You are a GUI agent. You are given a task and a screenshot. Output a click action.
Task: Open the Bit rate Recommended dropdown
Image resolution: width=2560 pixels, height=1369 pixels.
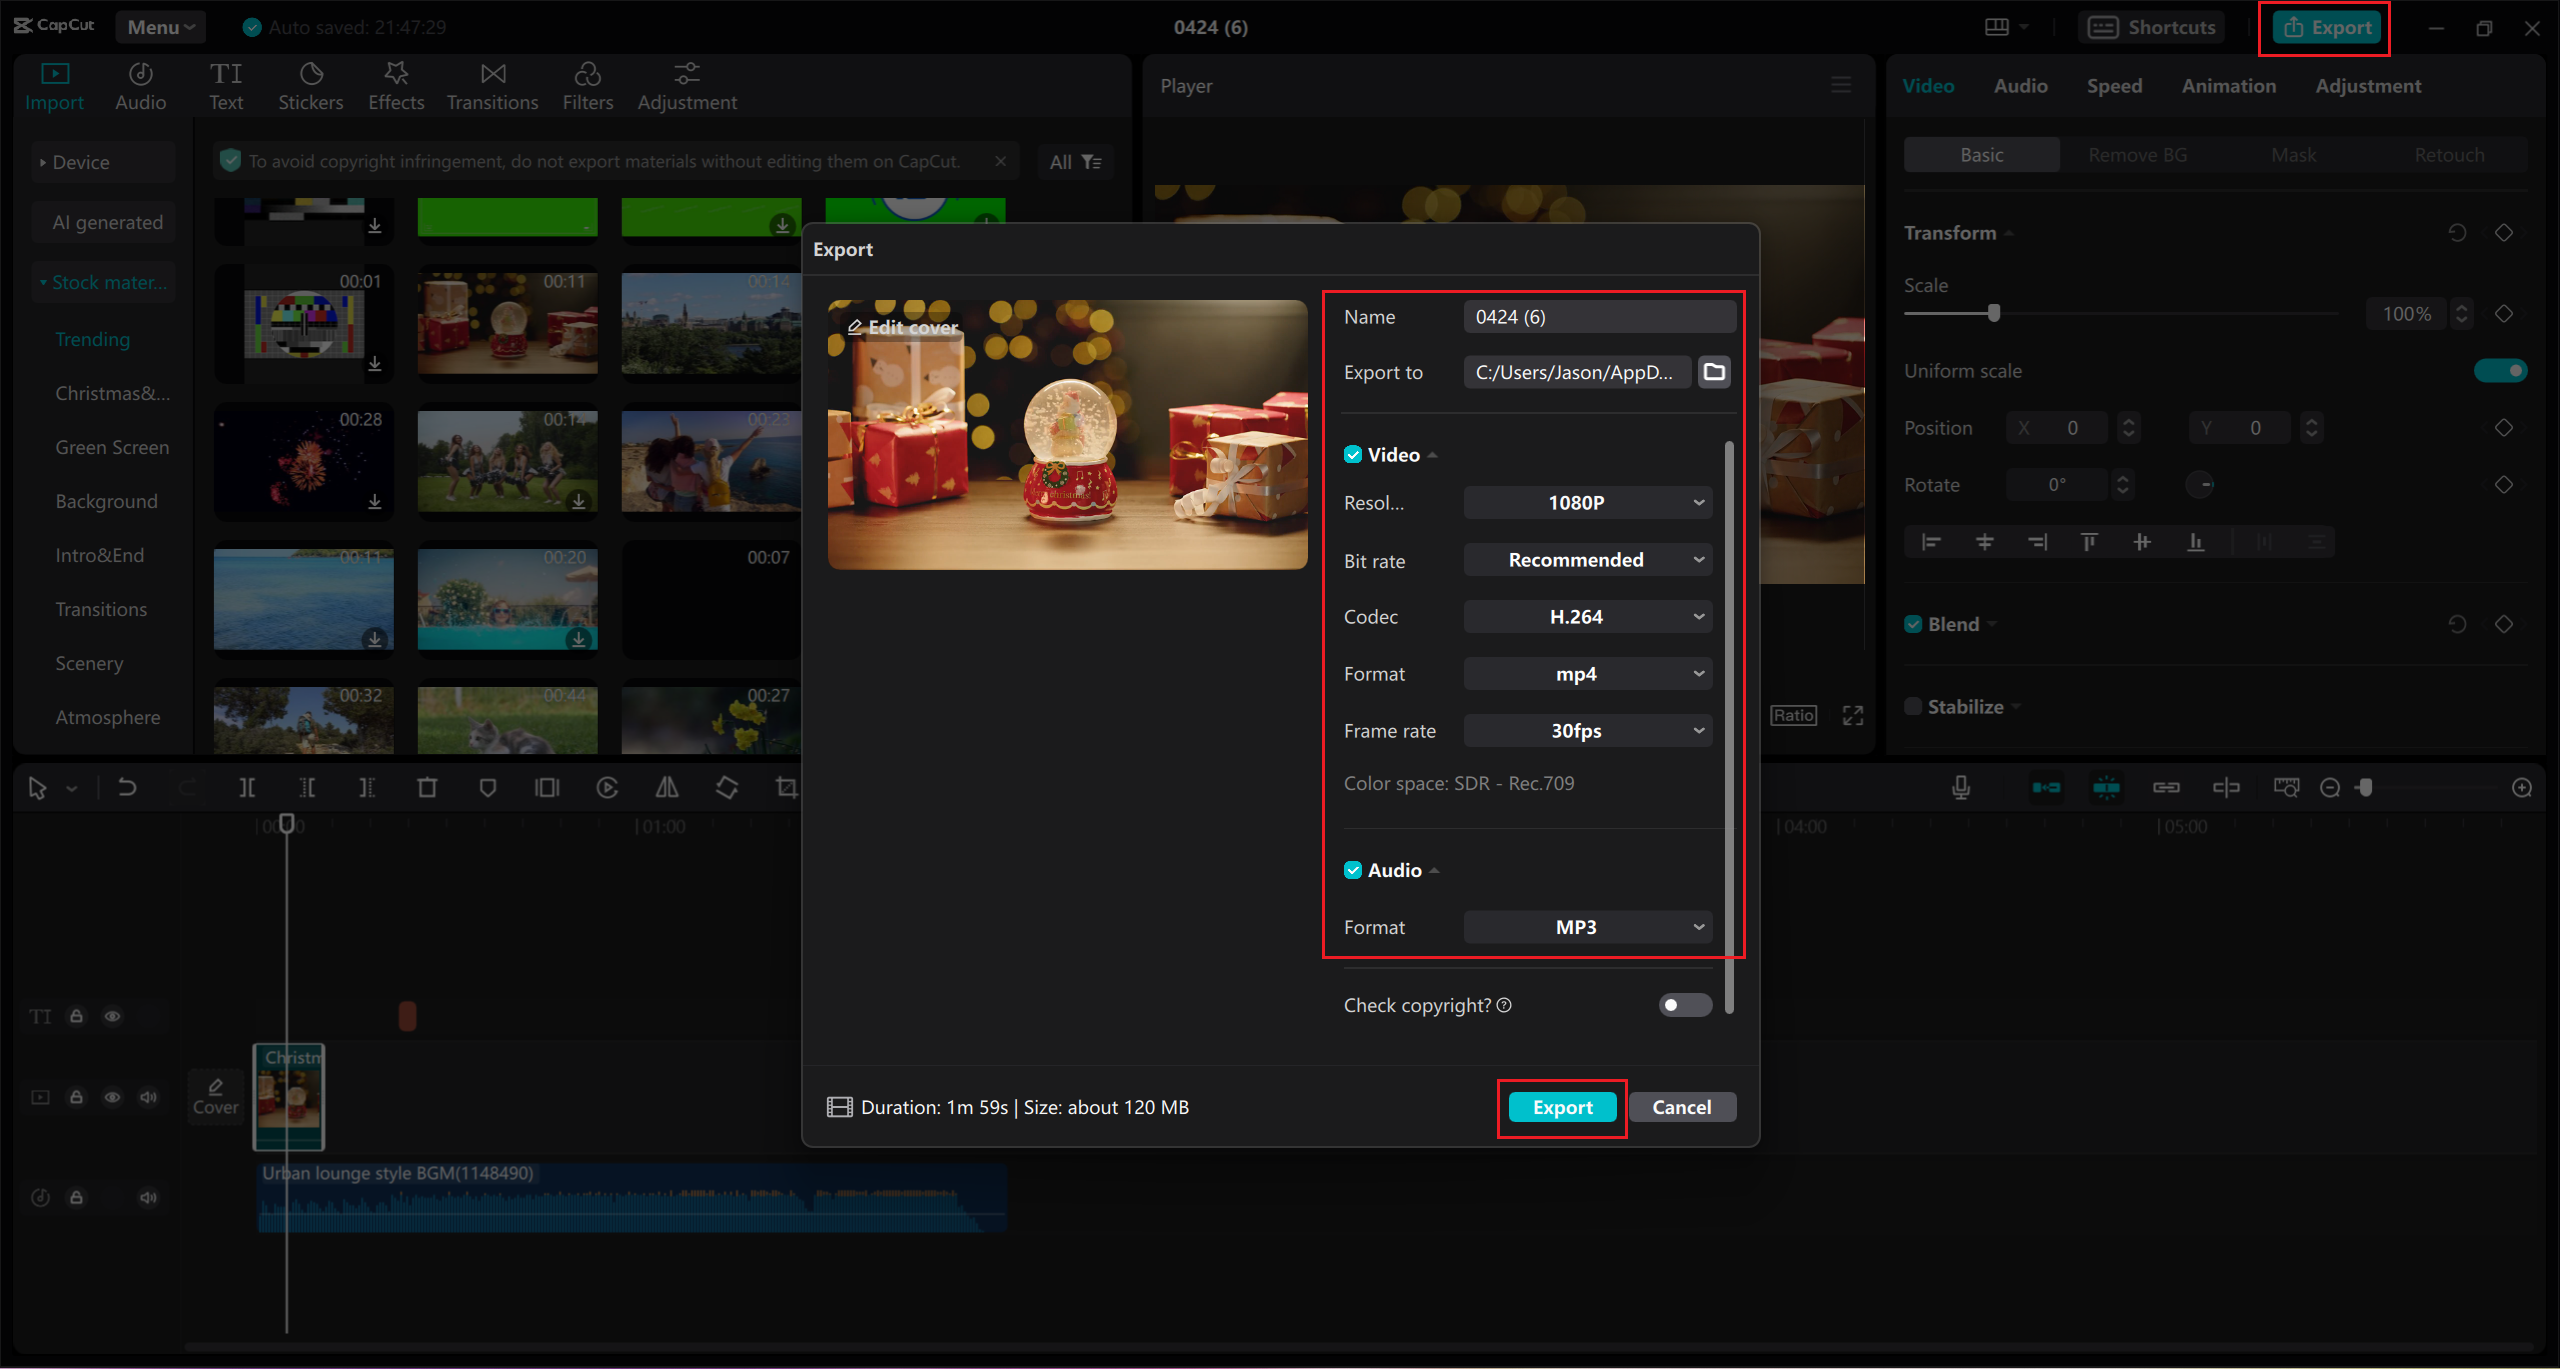coord(1588,560)
